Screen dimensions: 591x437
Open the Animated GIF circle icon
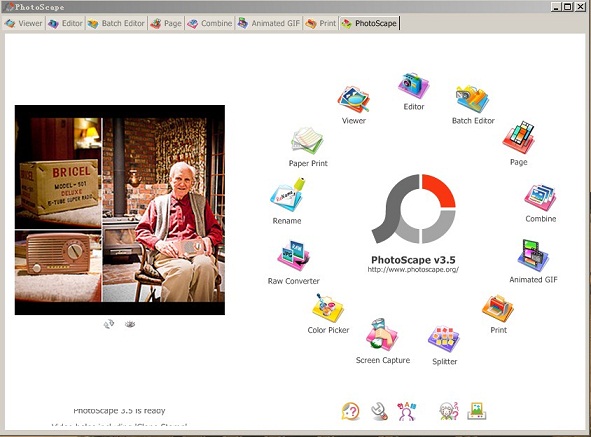point(533,256)
